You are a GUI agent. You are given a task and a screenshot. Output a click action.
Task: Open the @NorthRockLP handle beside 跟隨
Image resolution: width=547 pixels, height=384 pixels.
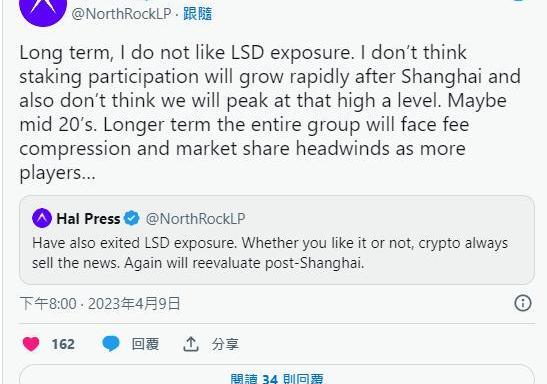[121, 14]
